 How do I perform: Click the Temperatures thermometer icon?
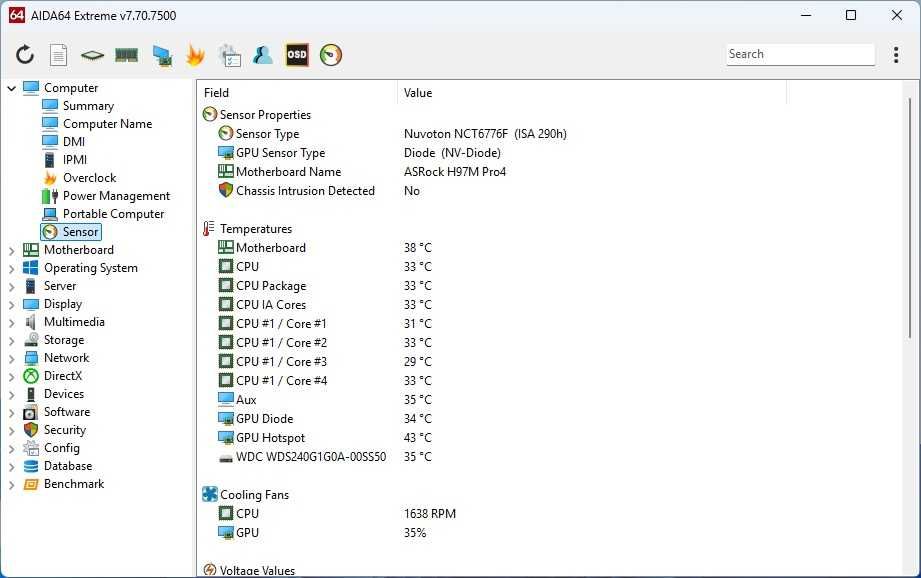click(x=209, y=228)
